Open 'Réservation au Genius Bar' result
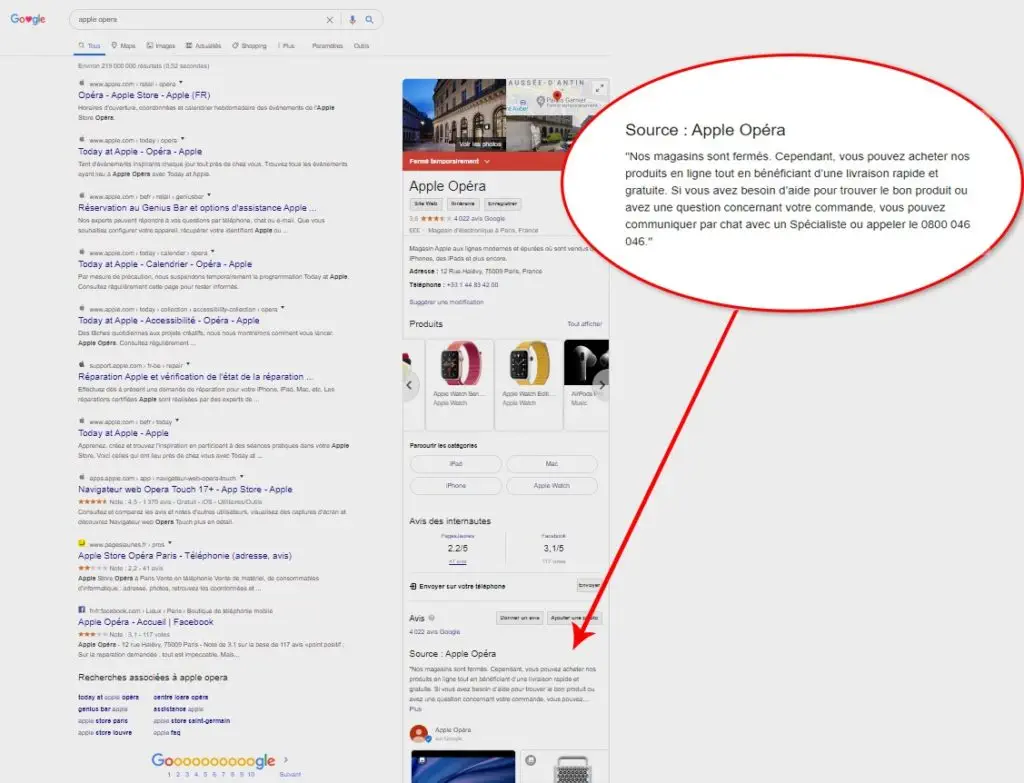This screenshot has width=1024, height=783. pos(197,208)
